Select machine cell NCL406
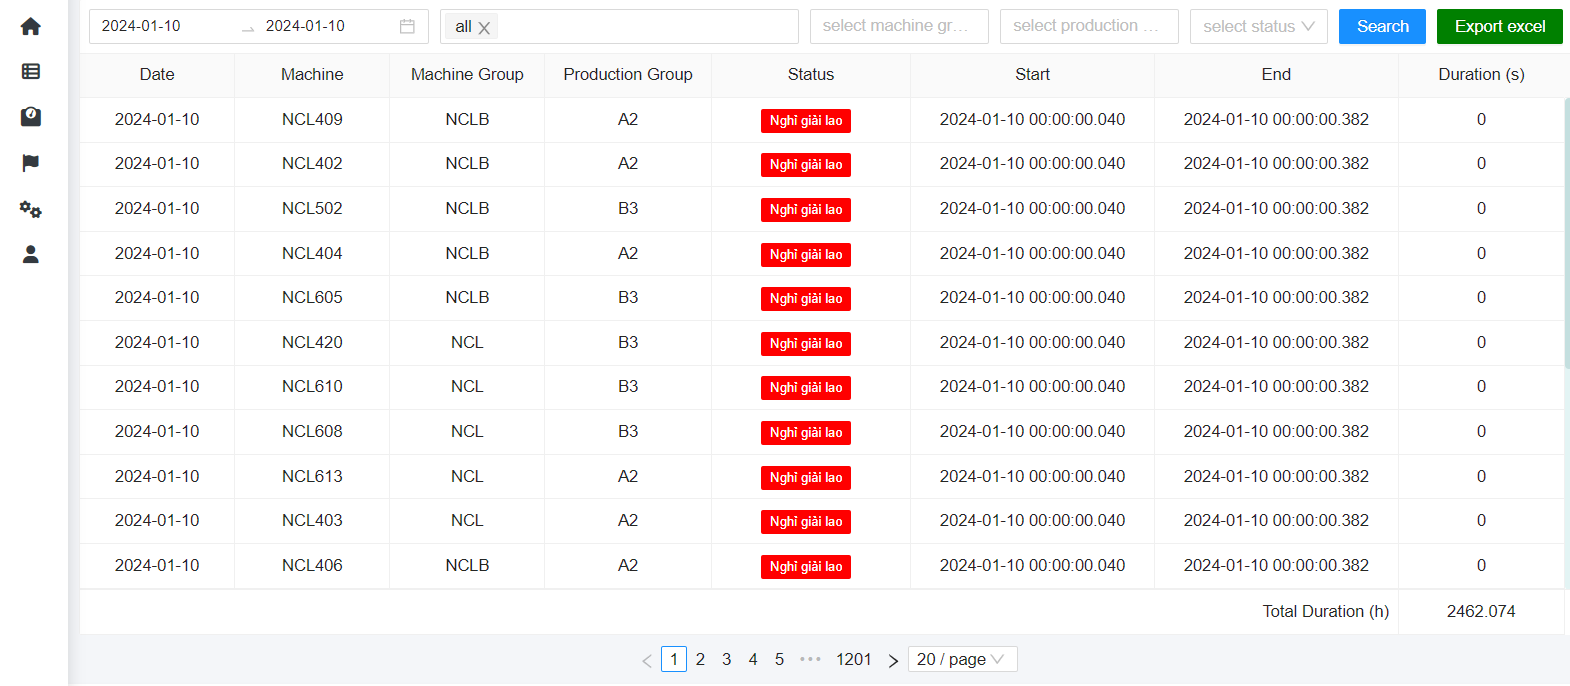 (312, 565)
